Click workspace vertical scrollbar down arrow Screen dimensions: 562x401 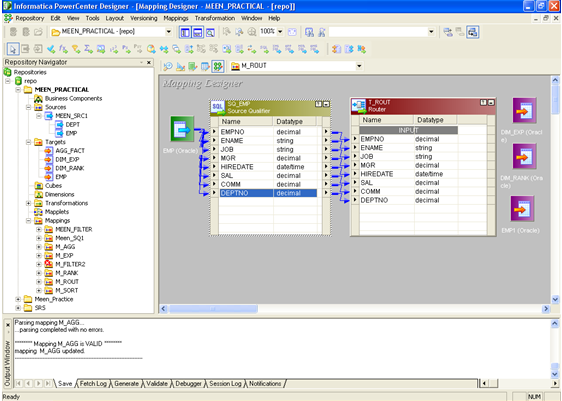(x=555, y=299)
